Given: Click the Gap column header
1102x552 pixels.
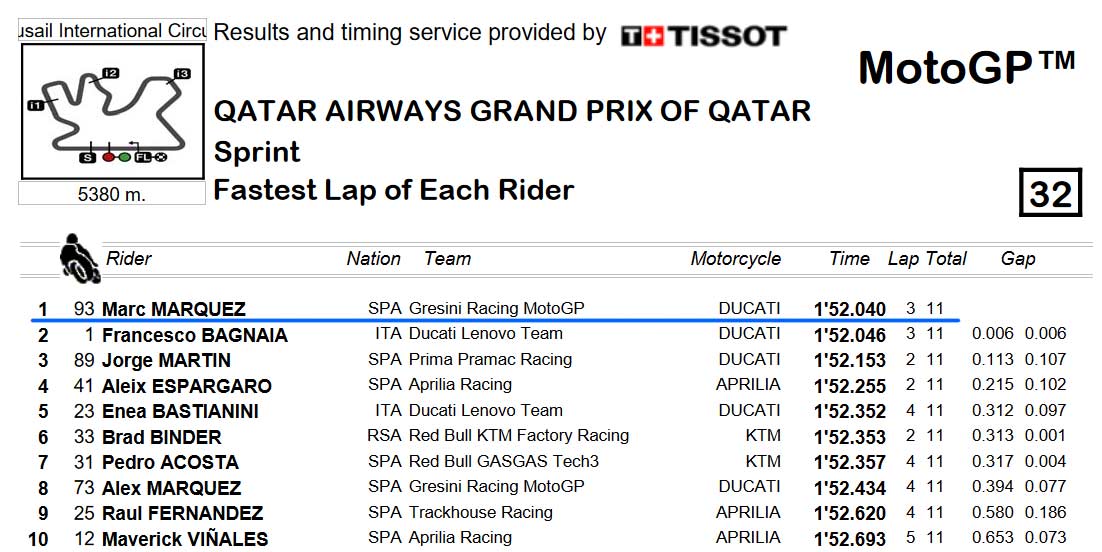Looking at the screenshot, I should click(x=1018, y=259).
